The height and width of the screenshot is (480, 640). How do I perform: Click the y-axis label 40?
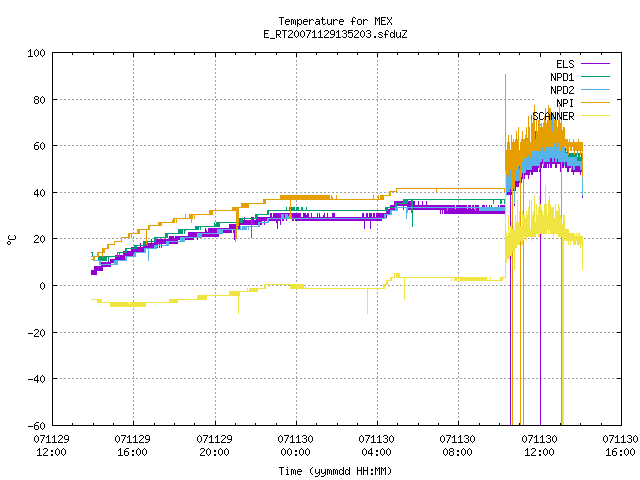point(39,193)
